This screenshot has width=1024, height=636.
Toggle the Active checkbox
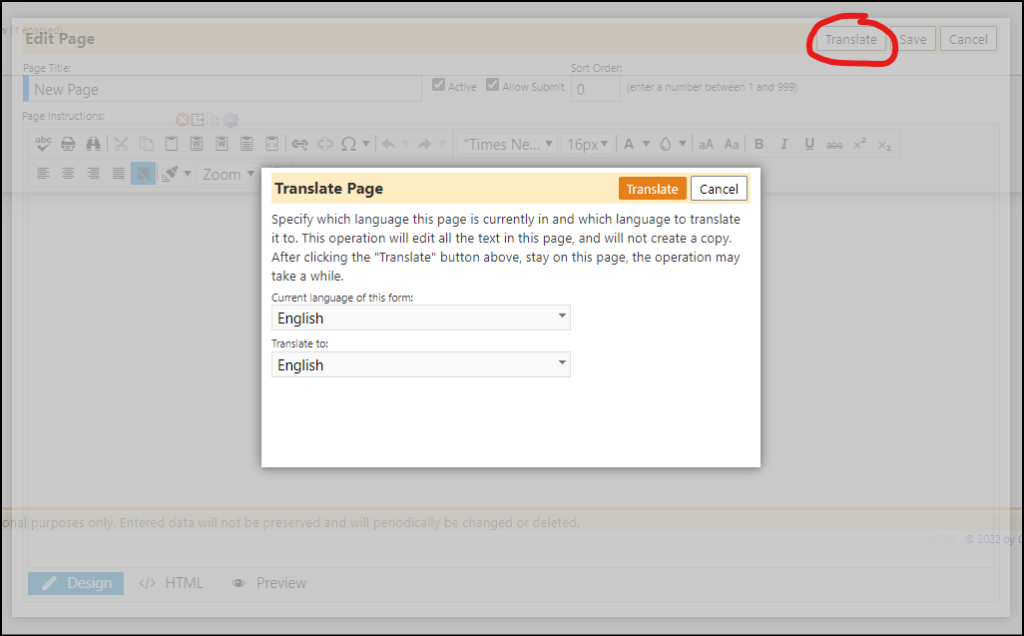coord(438,85)
